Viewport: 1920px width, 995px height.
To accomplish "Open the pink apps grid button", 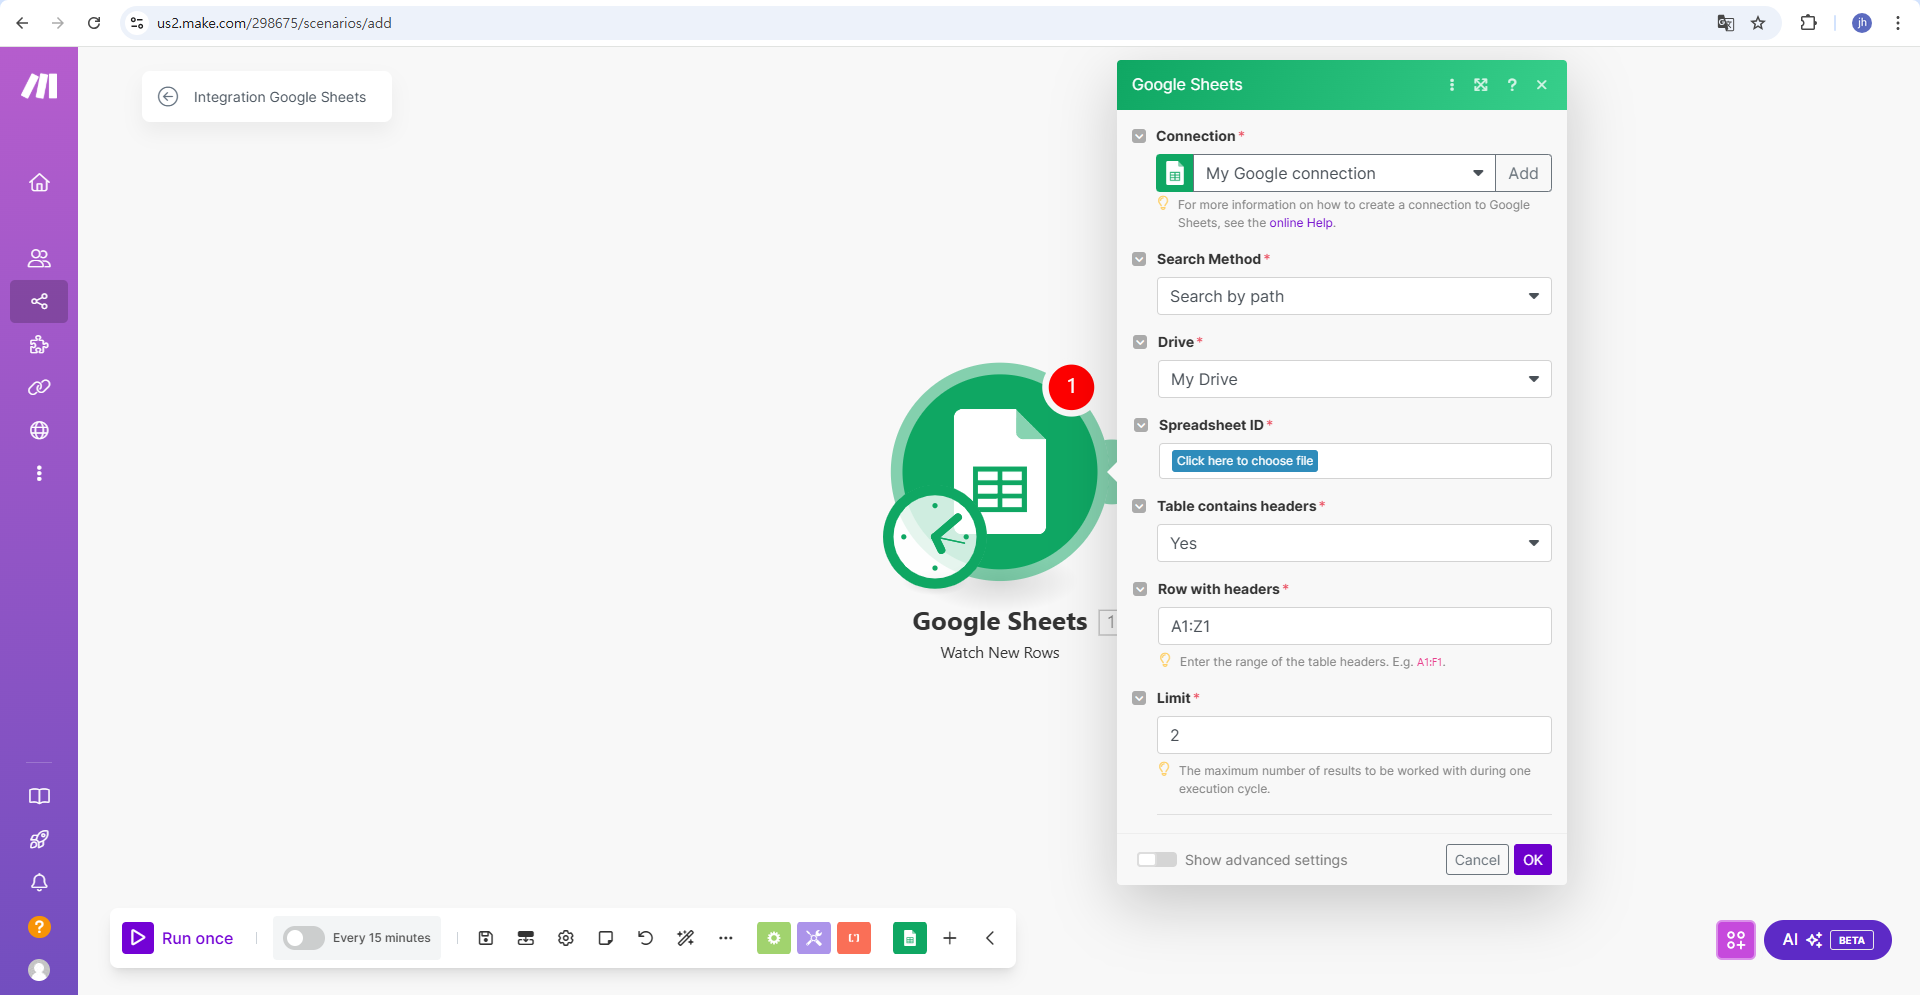I will coord(1736,940).
